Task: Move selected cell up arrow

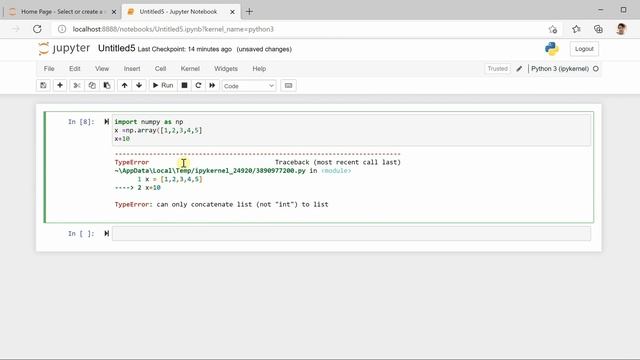Action: 124,85
